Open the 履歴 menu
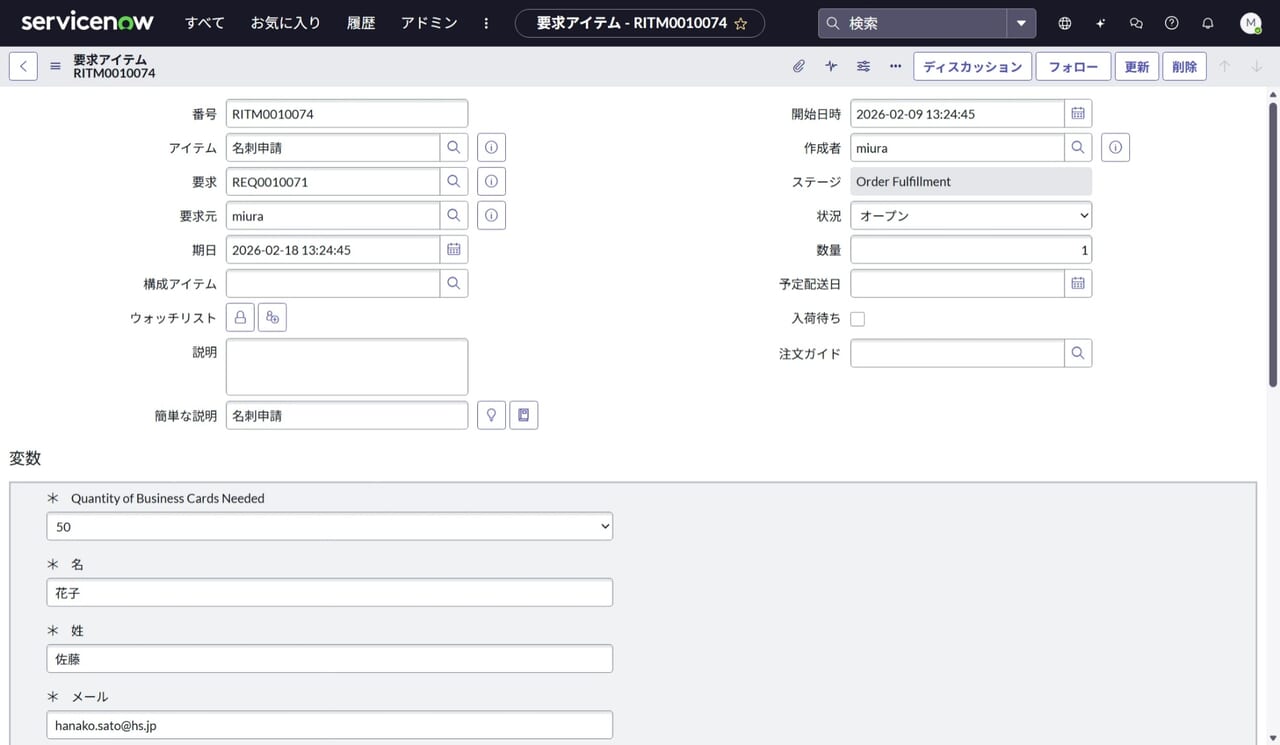The width and height of the screenshot is (1280, 745). click(360, 23)
